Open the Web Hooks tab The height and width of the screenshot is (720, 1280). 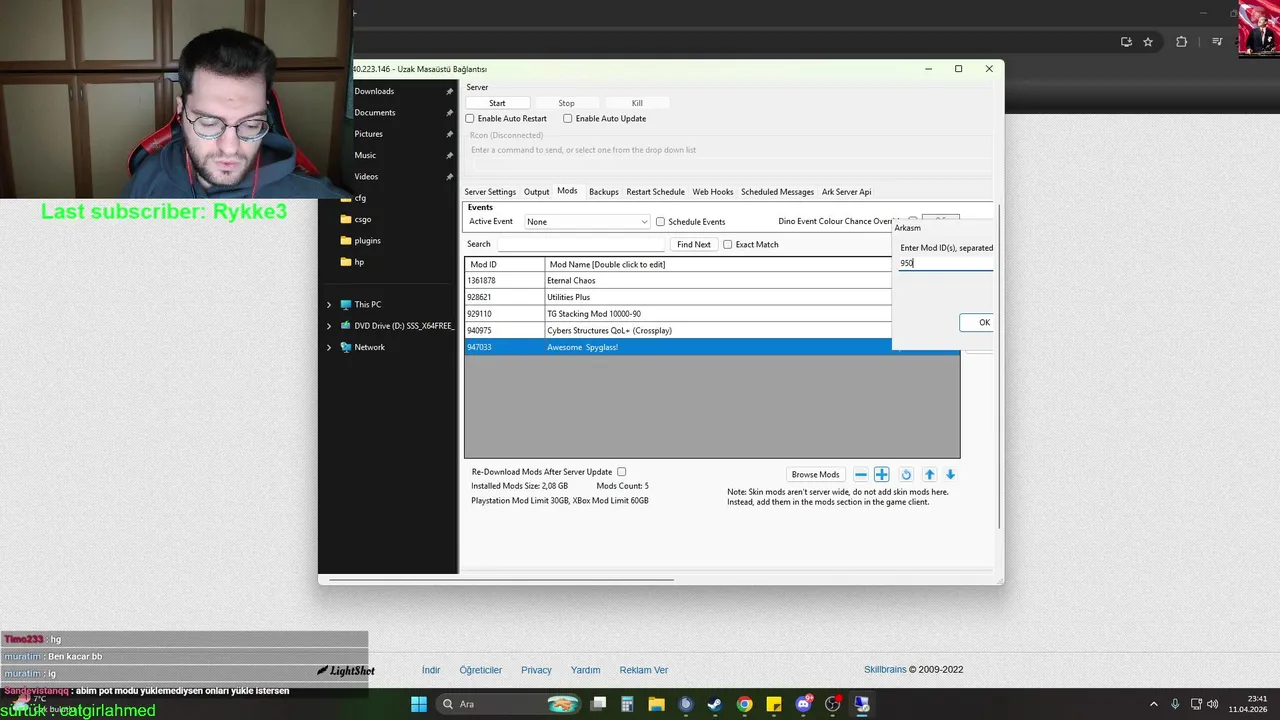[713, 192]
